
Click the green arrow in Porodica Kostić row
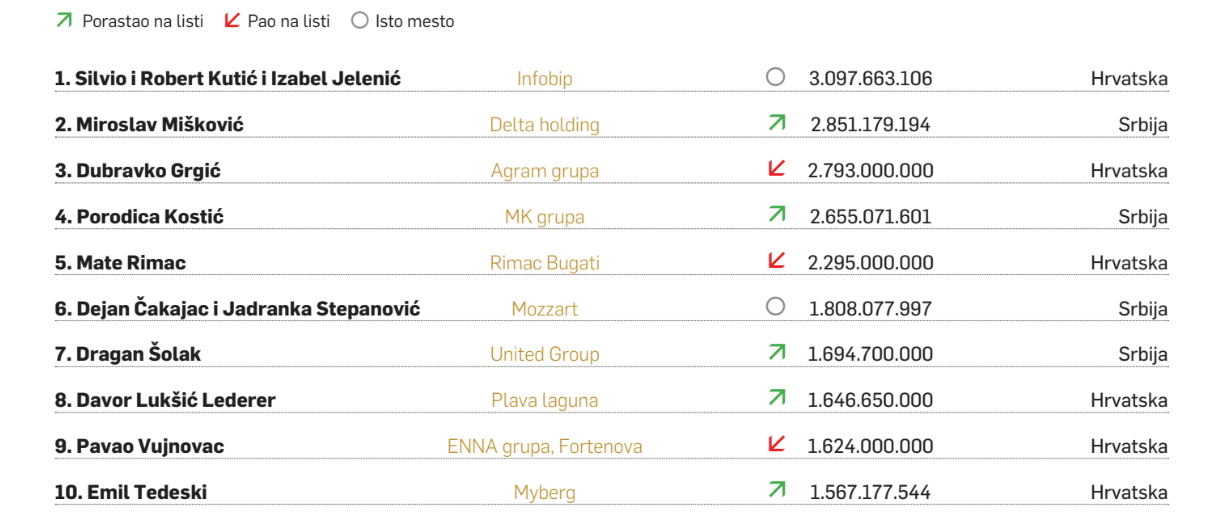pyautogui.click(x=776, y=214)
